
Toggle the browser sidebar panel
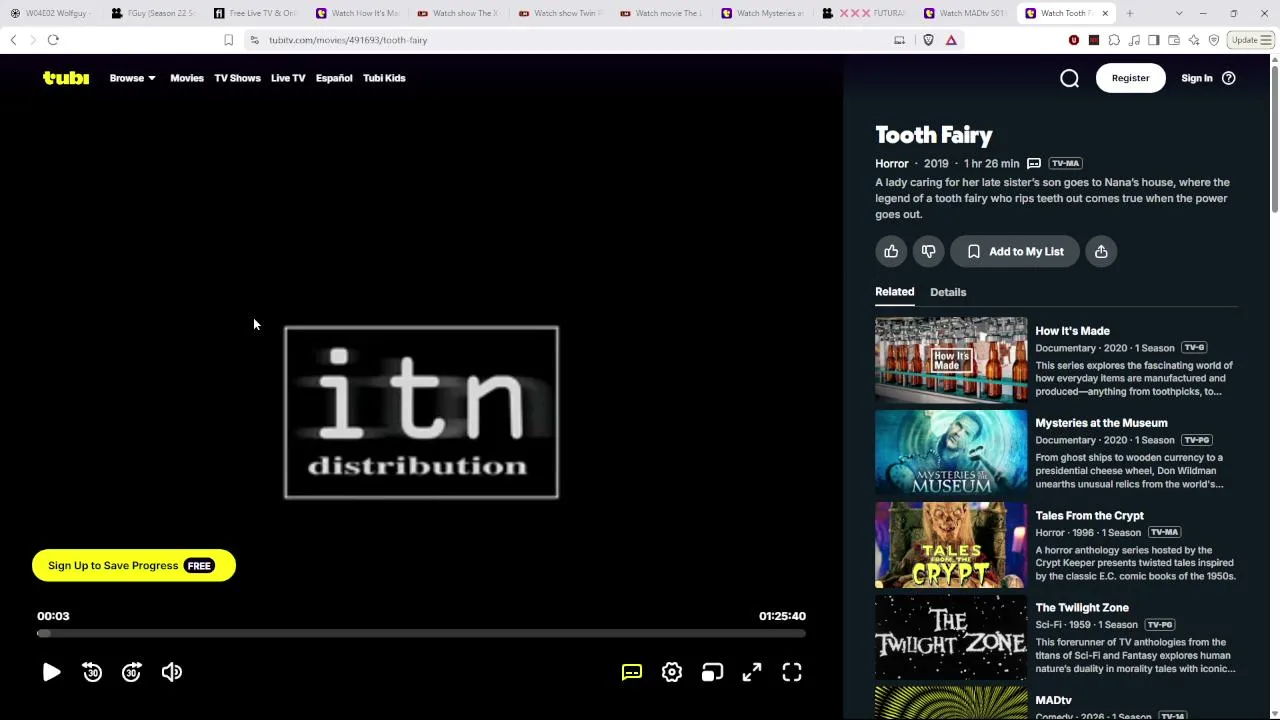[x=1154, y=40]
